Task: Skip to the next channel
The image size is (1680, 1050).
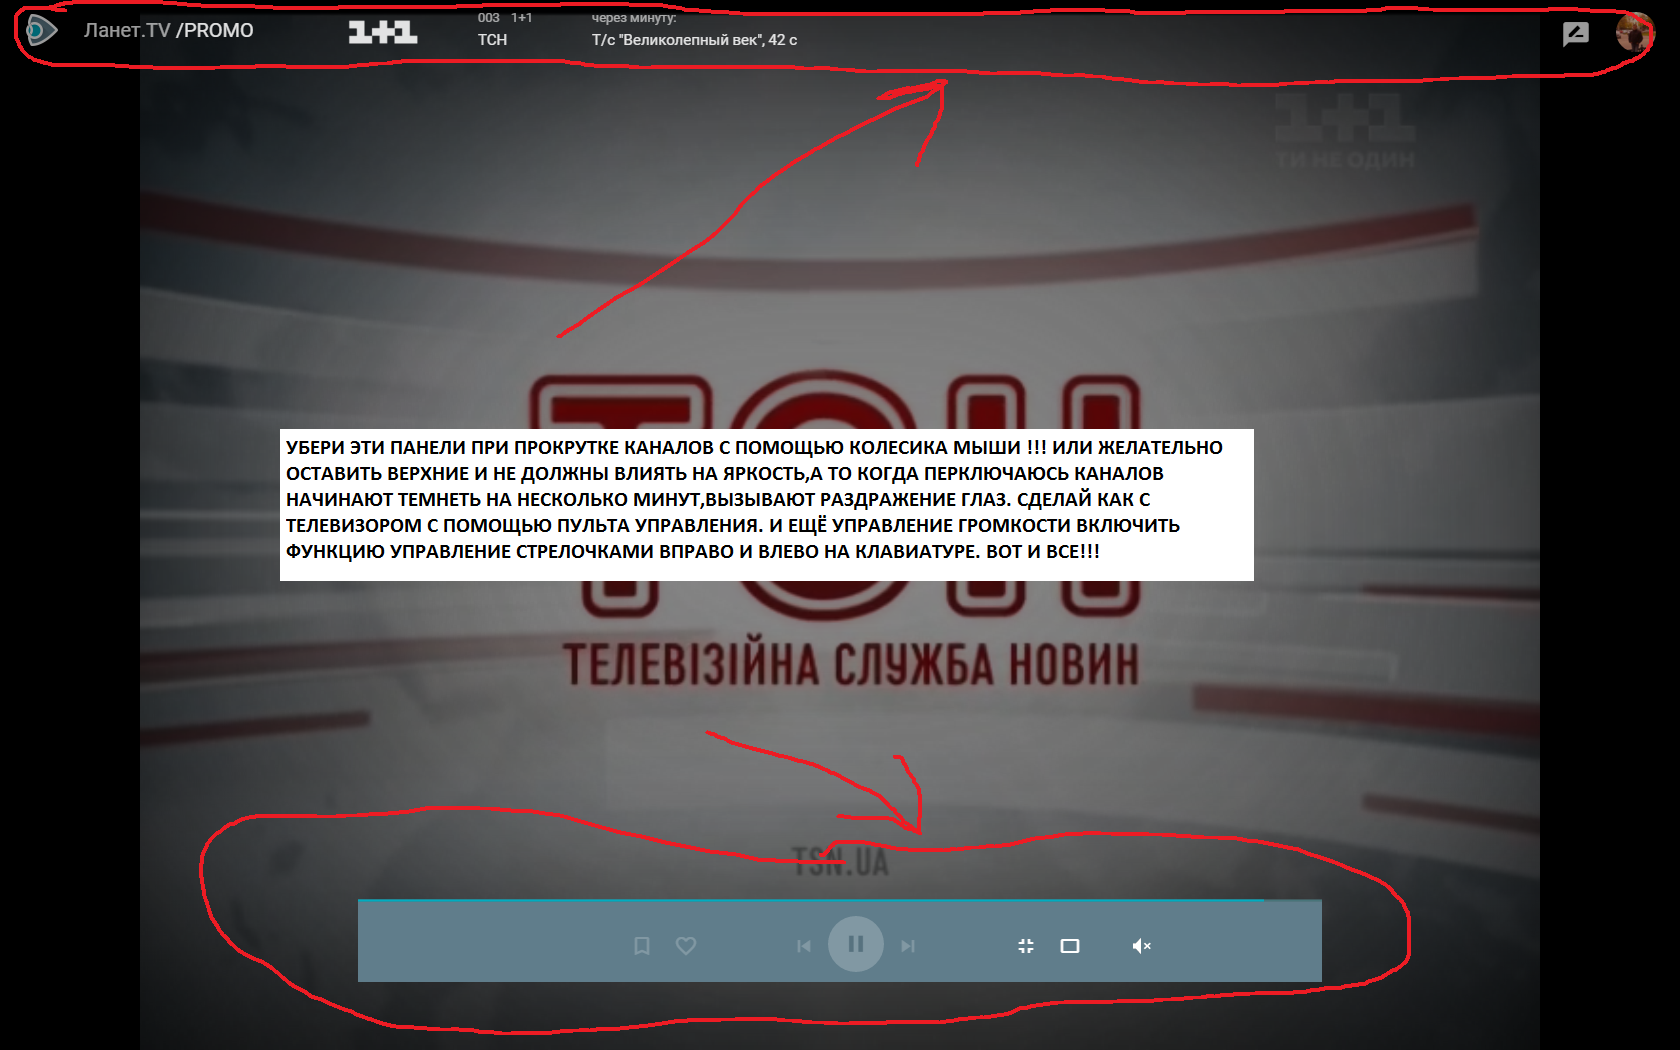Action: pos(908,946)
